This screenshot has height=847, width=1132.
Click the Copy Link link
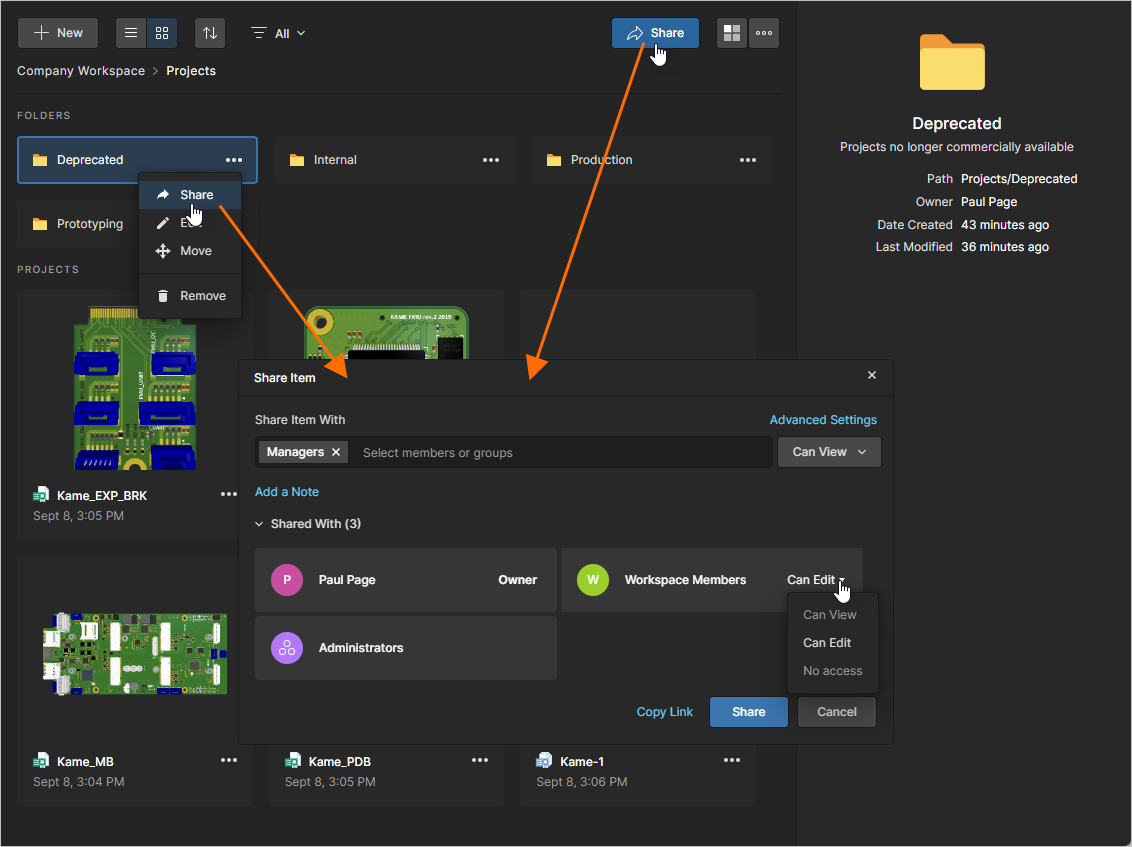(664, 712)
